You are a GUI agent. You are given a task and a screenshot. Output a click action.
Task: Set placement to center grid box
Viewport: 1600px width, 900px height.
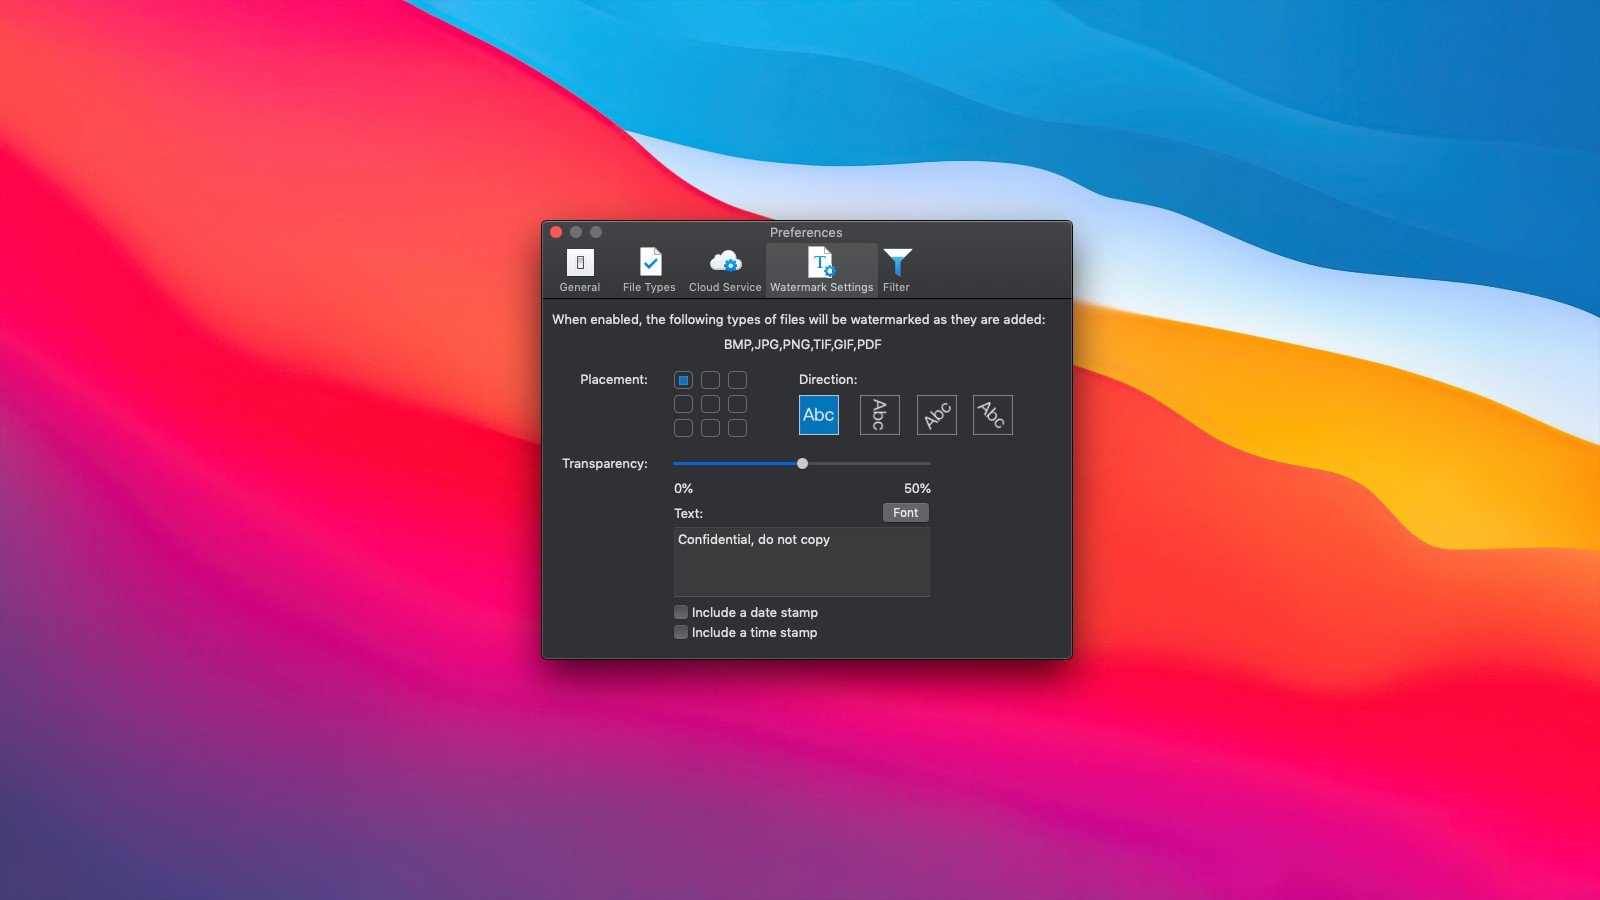click(710, 404)
